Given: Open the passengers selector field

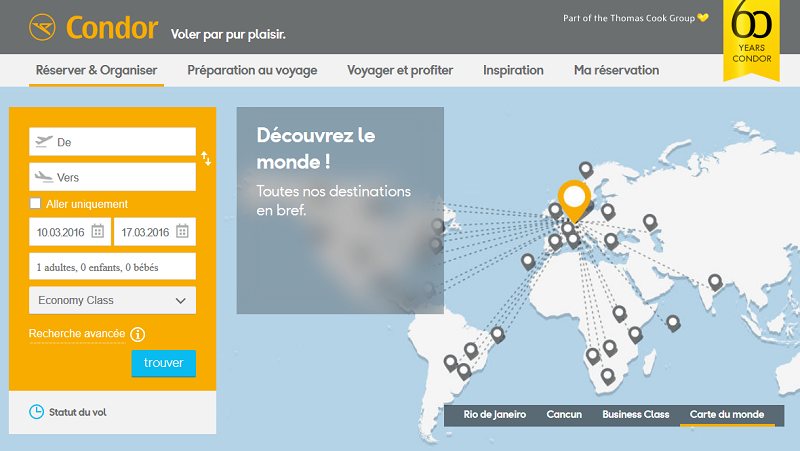Looking at the screenshot, I should [x=112, y=266].
